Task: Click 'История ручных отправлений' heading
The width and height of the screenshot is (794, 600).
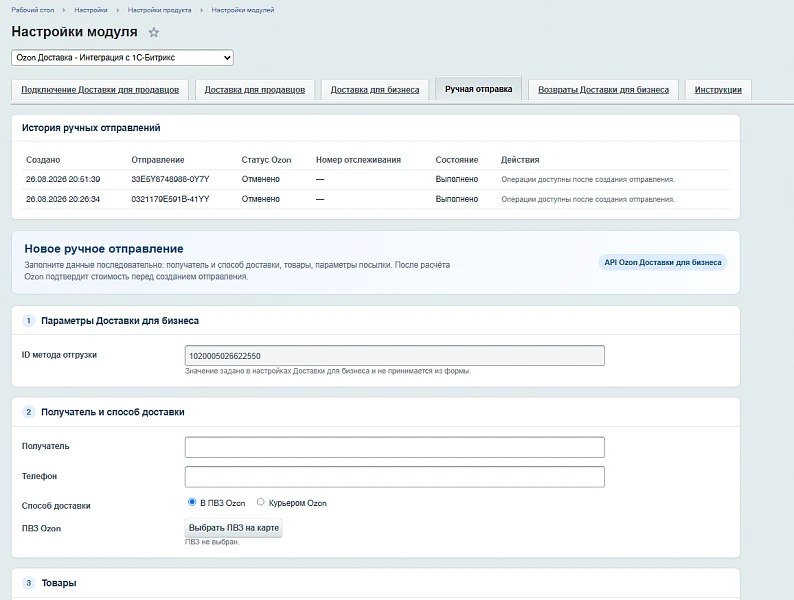Action: coord(91,128)
